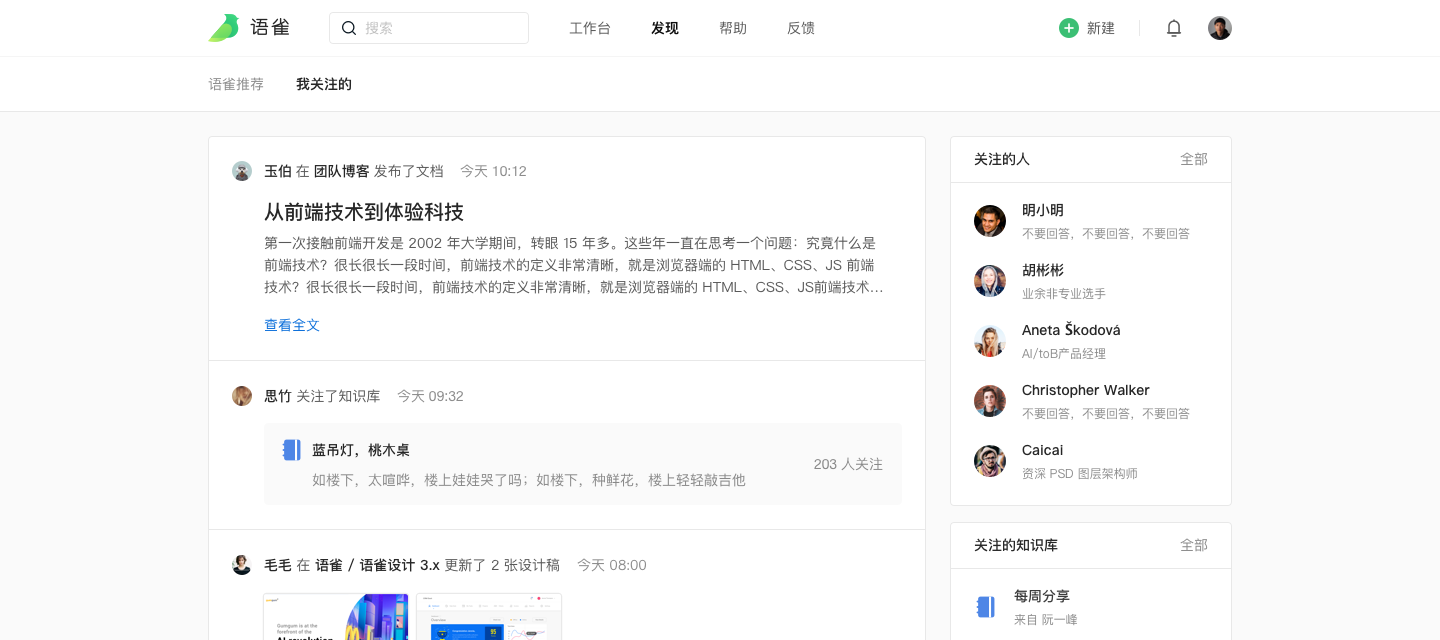Open the 帮助 menu item
Viewport: 1440px width, 640px height.
[733, 28]
